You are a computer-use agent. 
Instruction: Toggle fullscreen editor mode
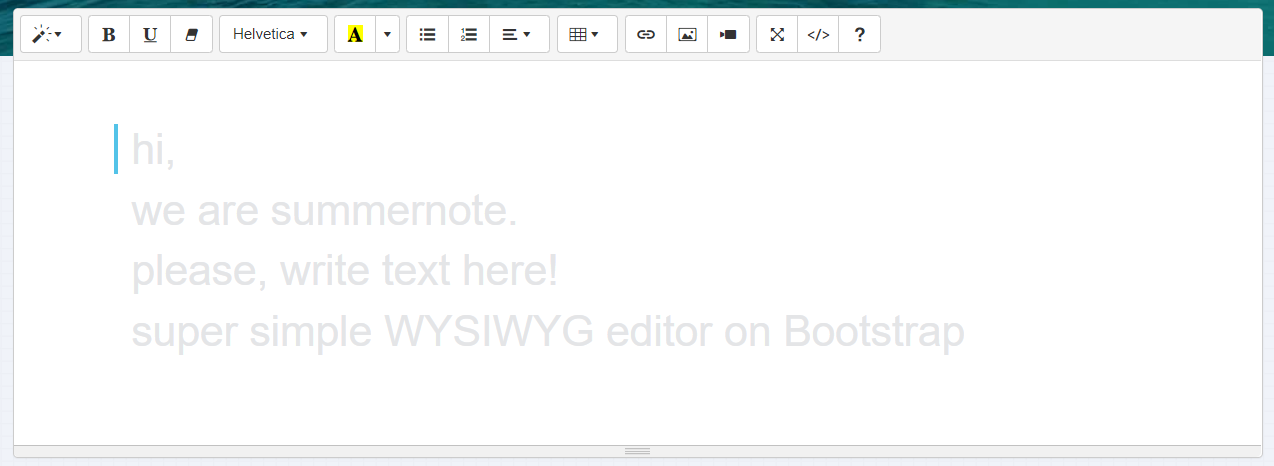point(777,34)
